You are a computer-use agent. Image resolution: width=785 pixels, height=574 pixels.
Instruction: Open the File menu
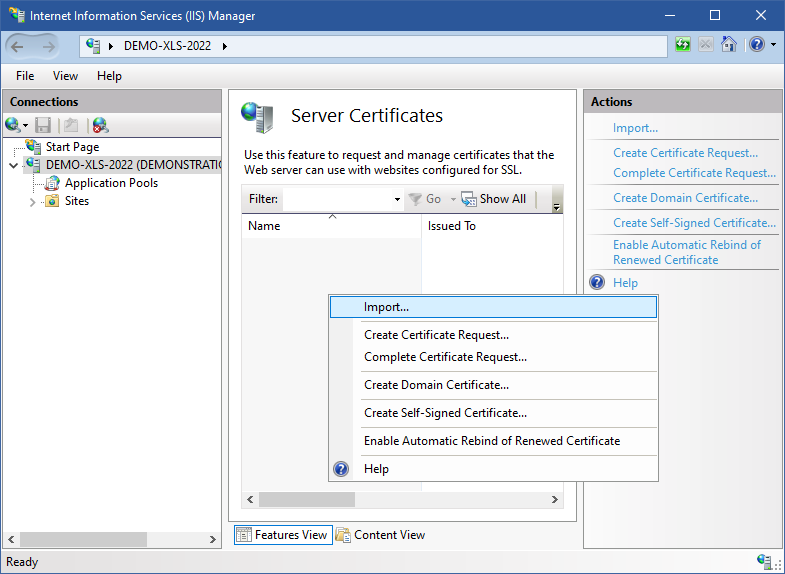click(25, 76)
